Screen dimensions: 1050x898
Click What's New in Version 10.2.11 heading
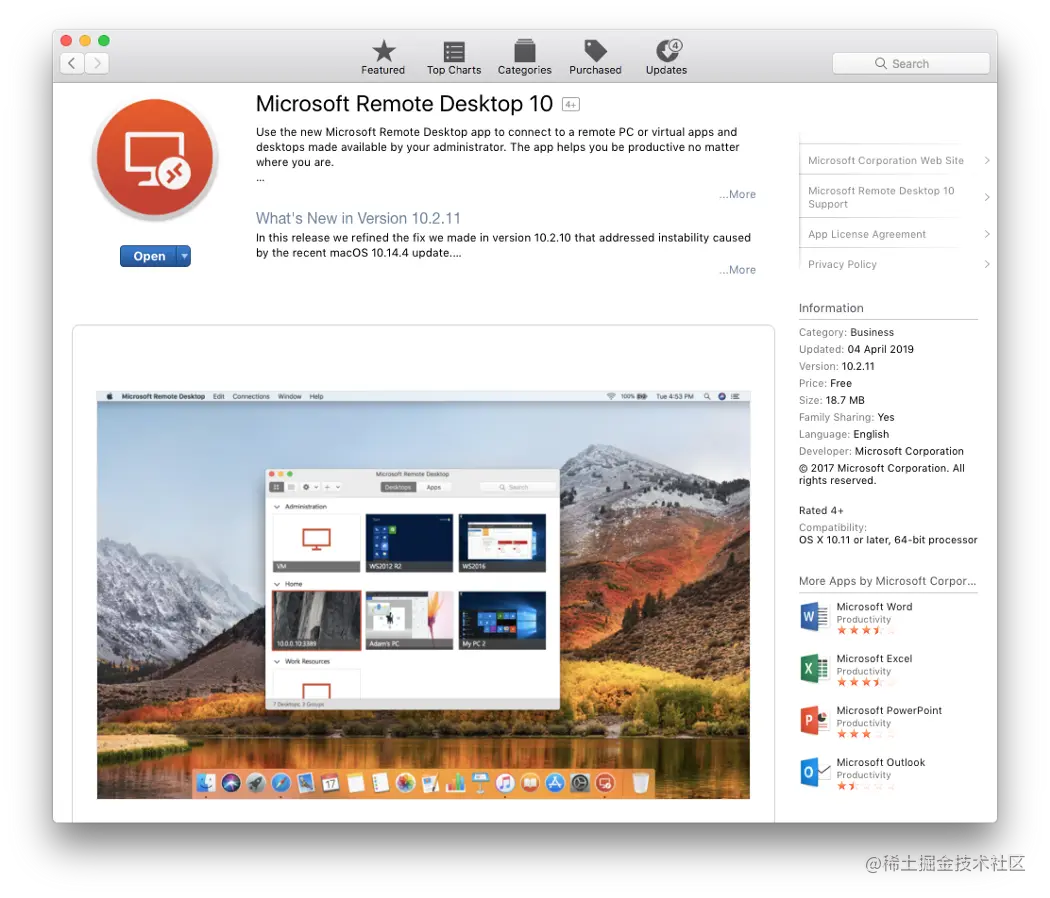pyautogui.click(x=358, y=218)
